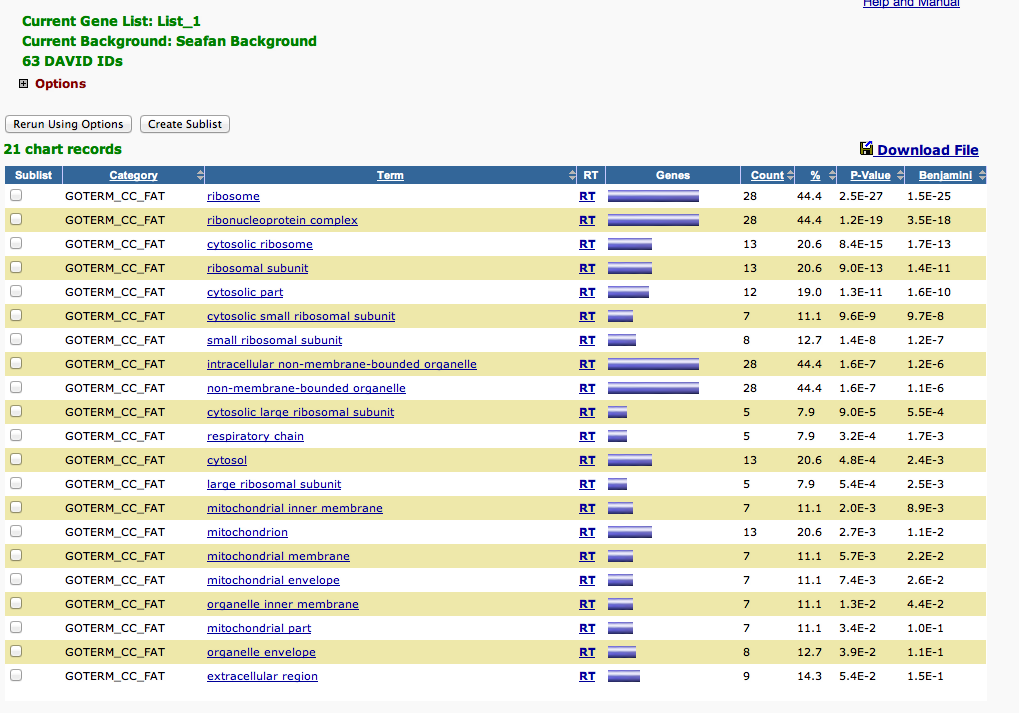The height and width of the screenshot is (713, 1019).
Task: Open the Help and Manual link
Action: pos(911,3)
